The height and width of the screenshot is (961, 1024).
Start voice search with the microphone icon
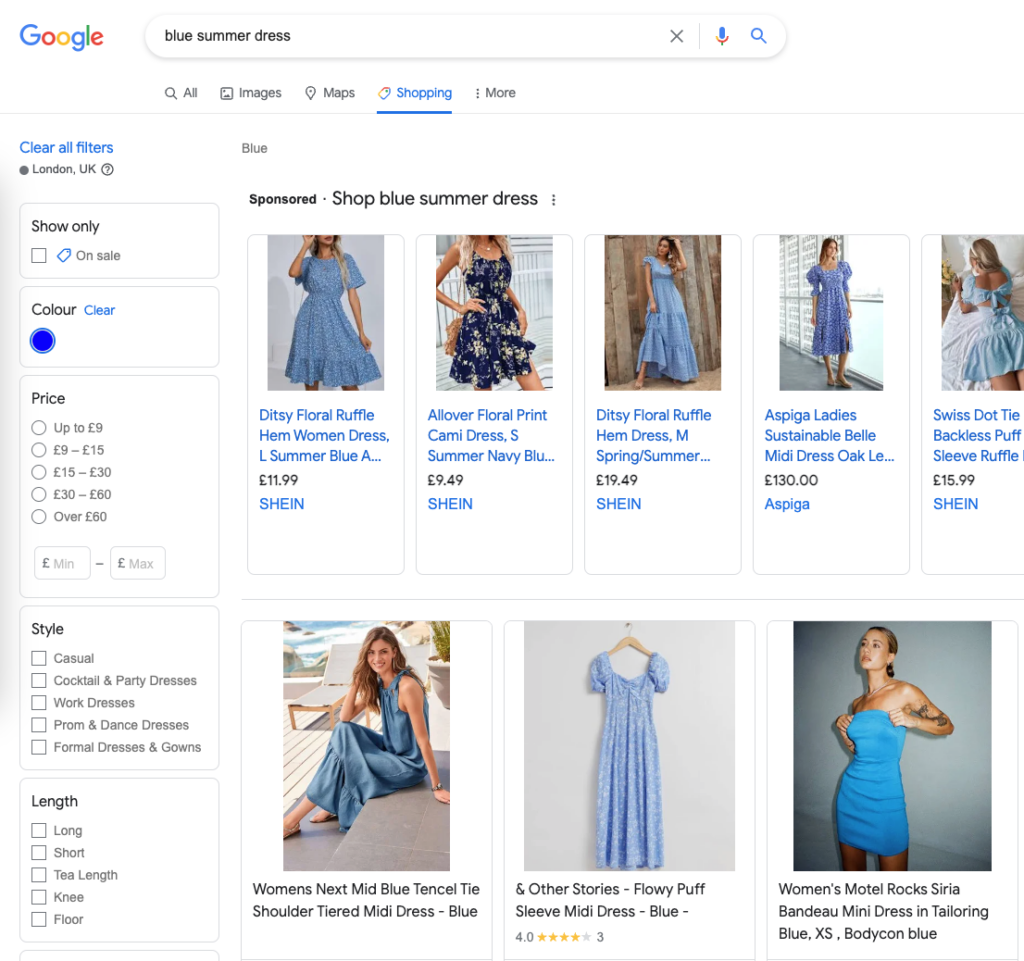point(722,36)
